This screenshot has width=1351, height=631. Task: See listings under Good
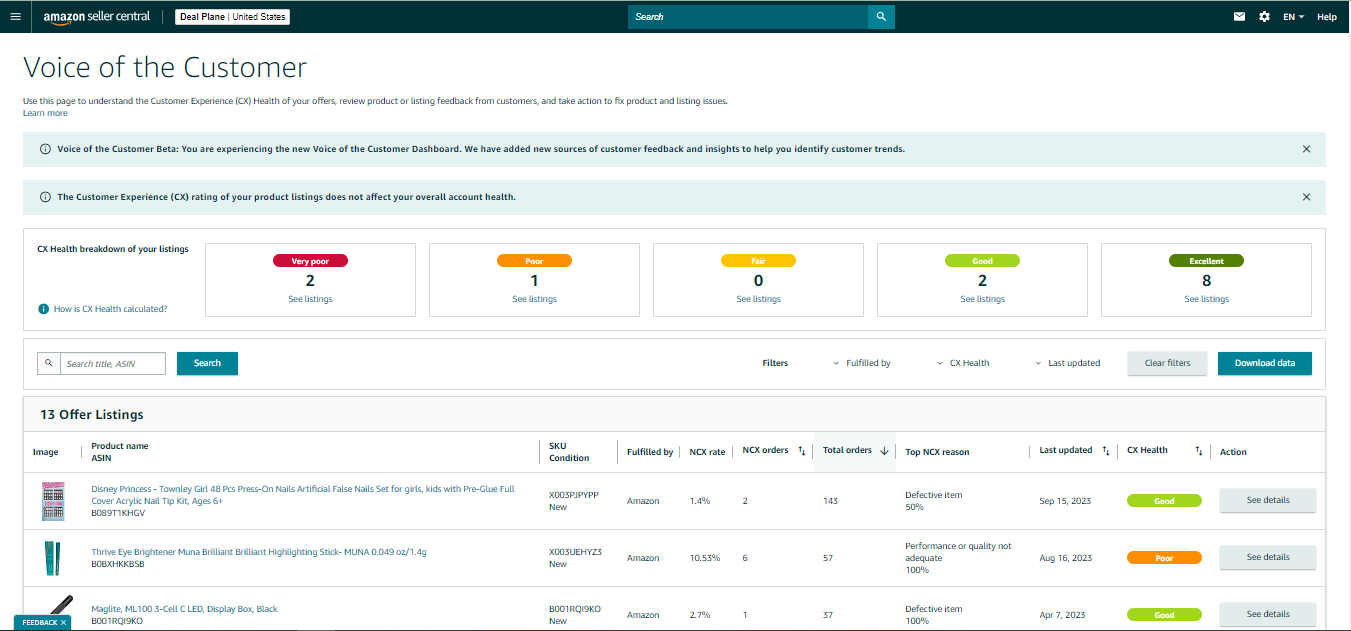[982, 299]
